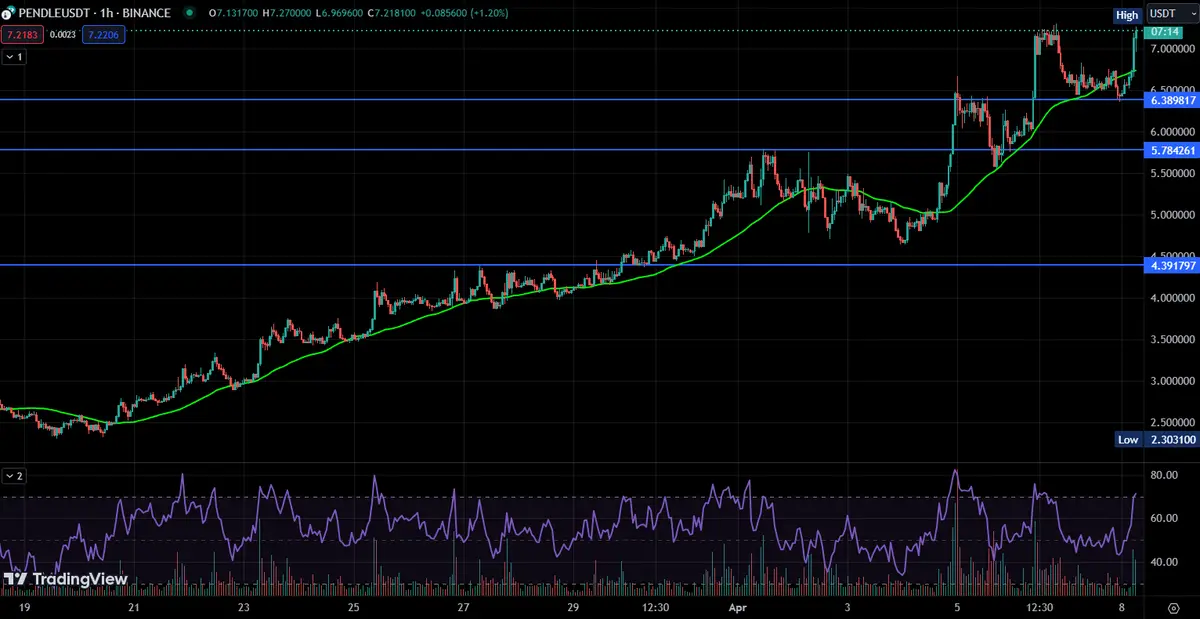
Task: Click the 8 date axis label
Action: (1122, 607)
